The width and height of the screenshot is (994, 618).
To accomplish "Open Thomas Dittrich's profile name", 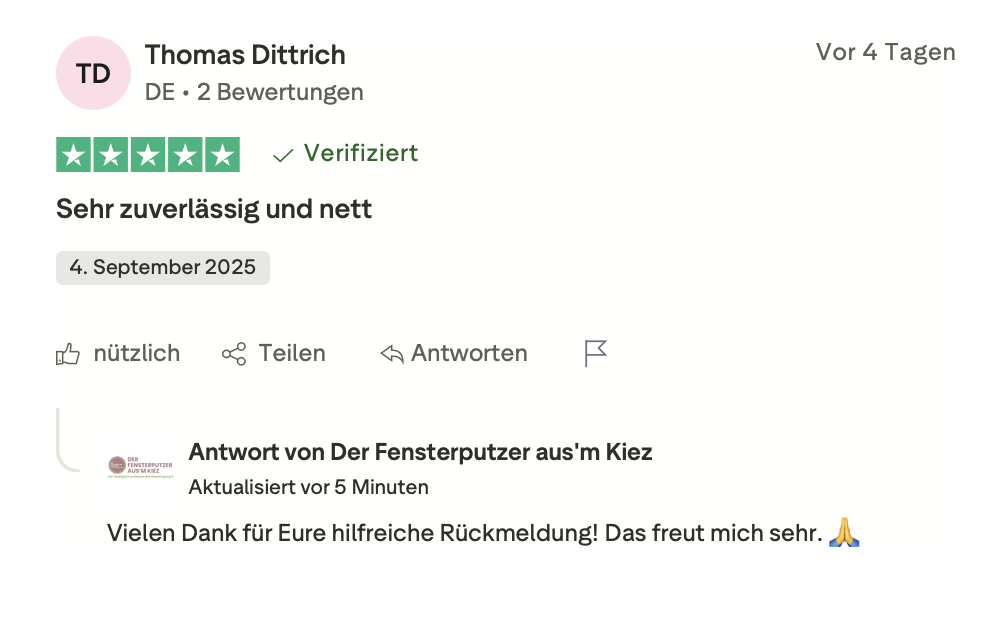I will tap(245, 54).
